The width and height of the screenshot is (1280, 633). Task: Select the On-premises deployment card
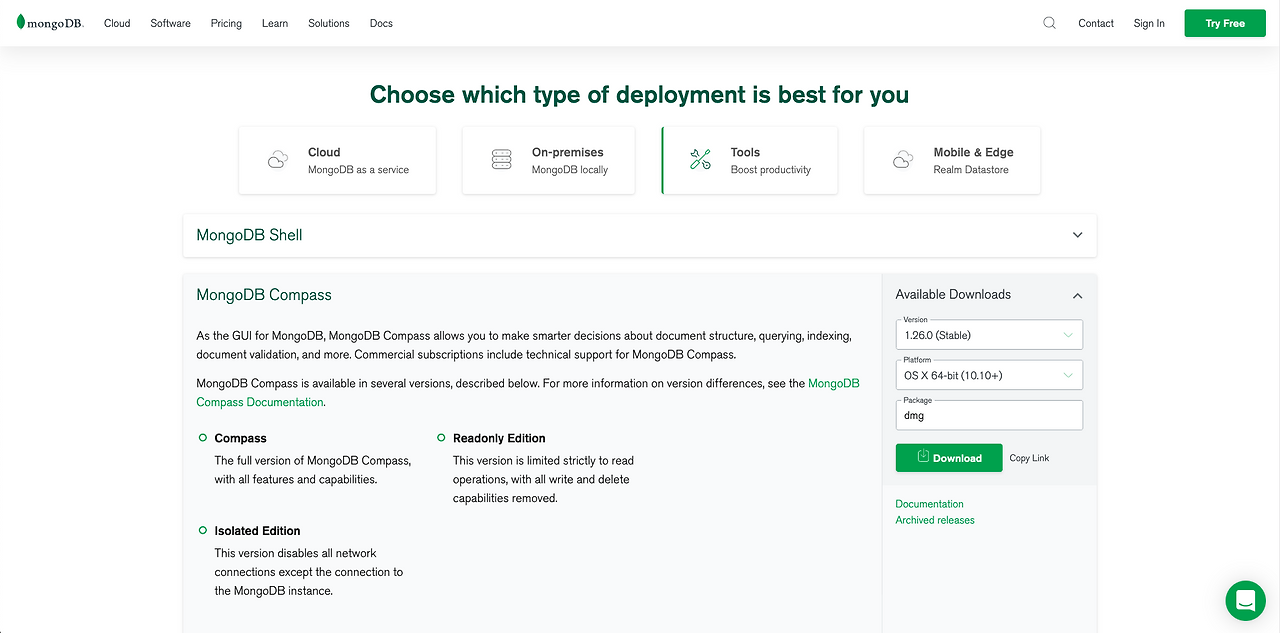click(x=548, y=160)
